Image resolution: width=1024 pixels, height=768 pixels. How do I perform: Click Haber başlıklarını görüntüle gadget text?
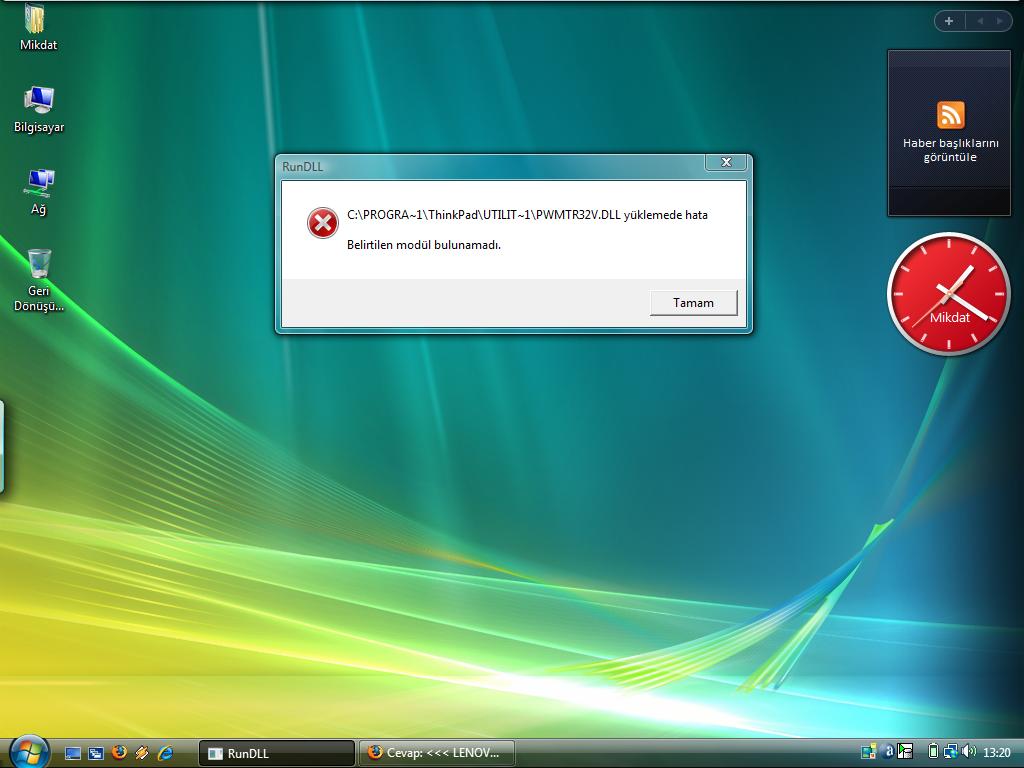[x=950, y=150]
